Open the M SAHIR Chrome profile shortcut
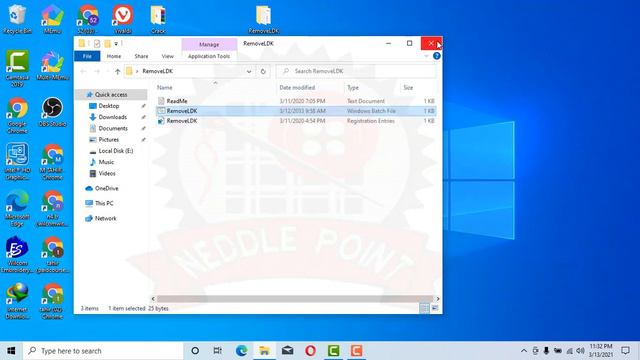 (x=52, y=162)
